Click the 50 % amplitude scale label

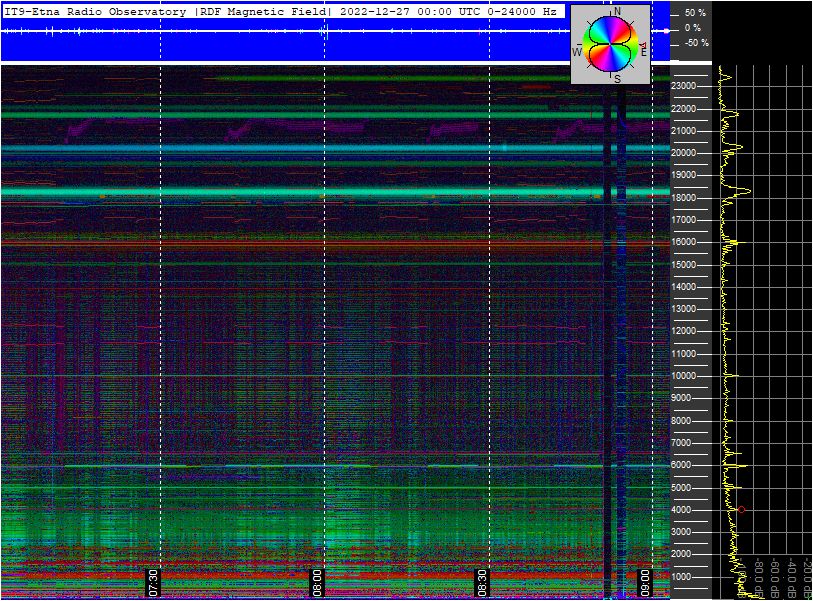[695, 13]
